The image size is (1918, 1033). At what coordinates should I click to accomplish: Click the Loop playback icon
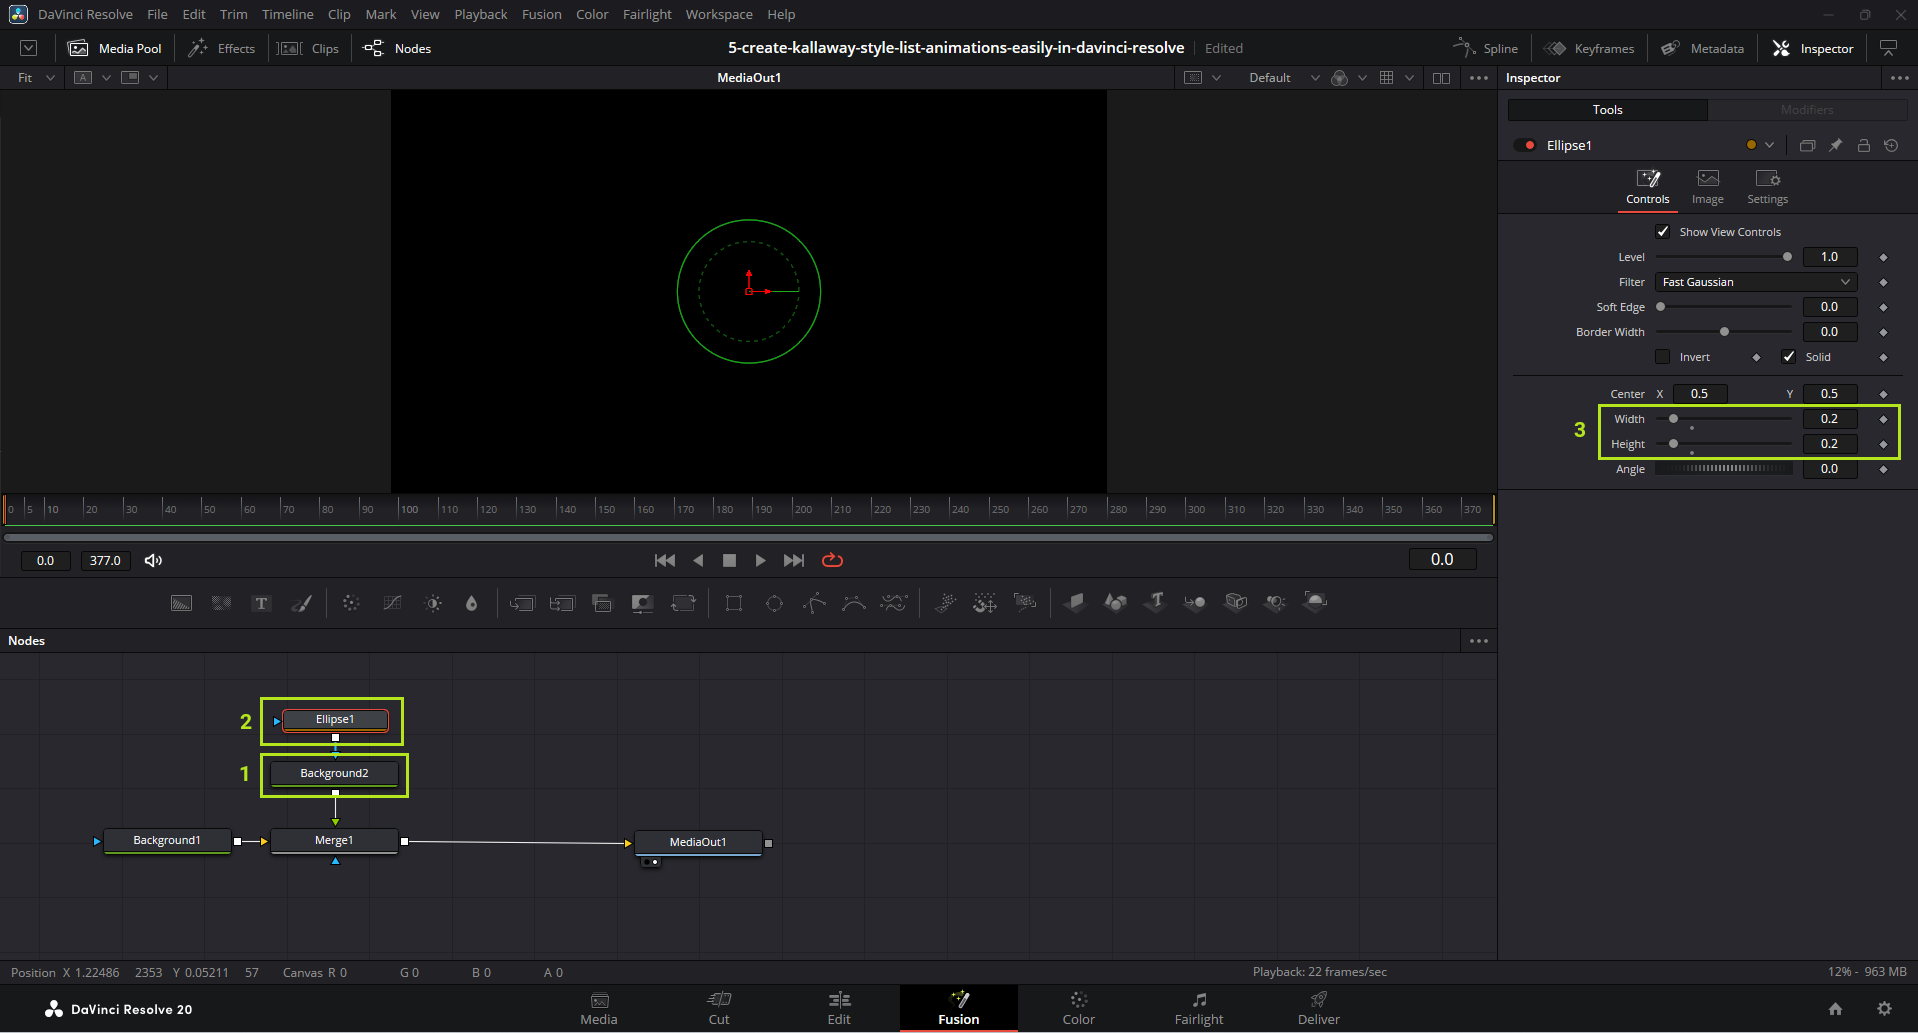tap(832, 560)
